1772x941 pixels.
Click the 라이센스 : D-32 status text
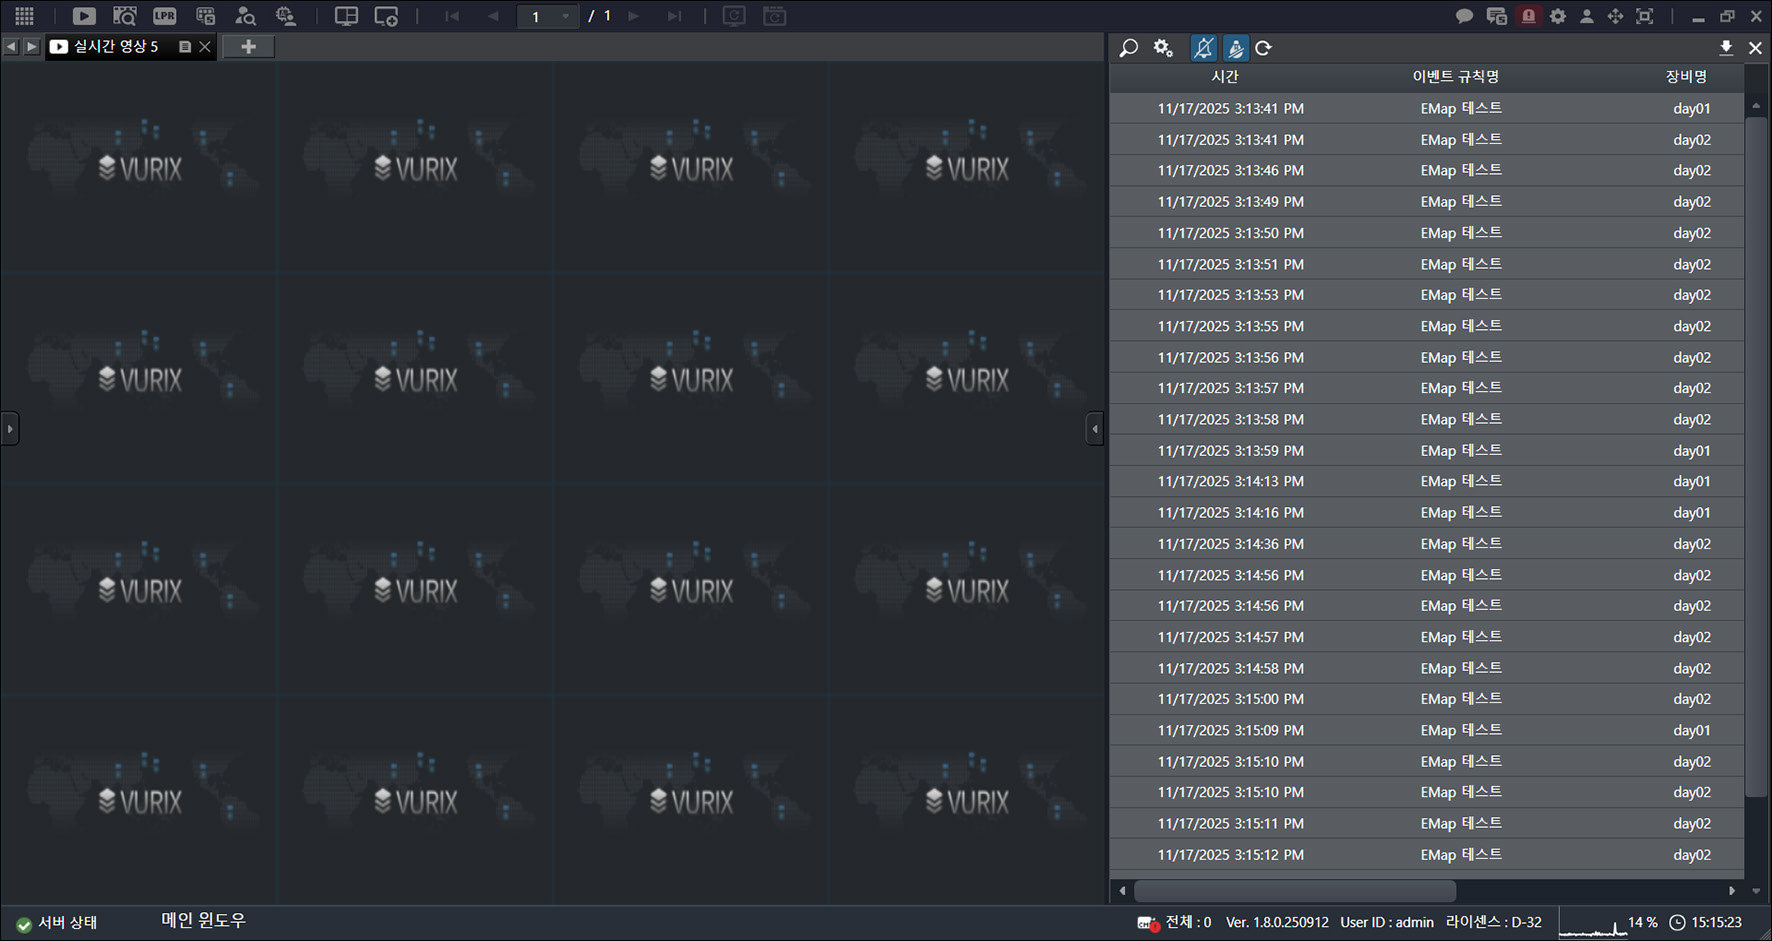pyautogui.click(x=1493, y=922)
